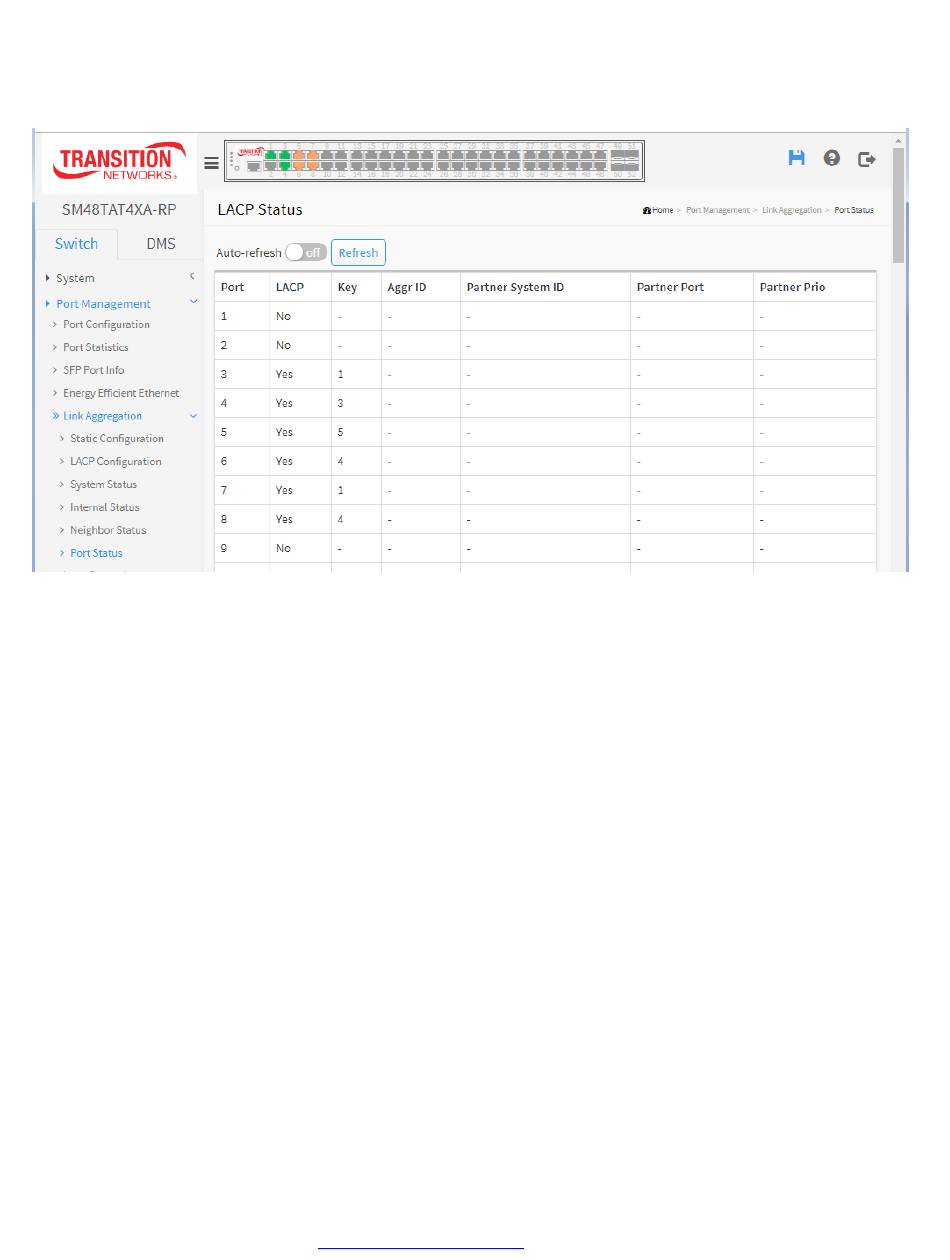Open the Port Management breadcrumb link
This screenshot has width=950, height=1260.
coord(717,210)
